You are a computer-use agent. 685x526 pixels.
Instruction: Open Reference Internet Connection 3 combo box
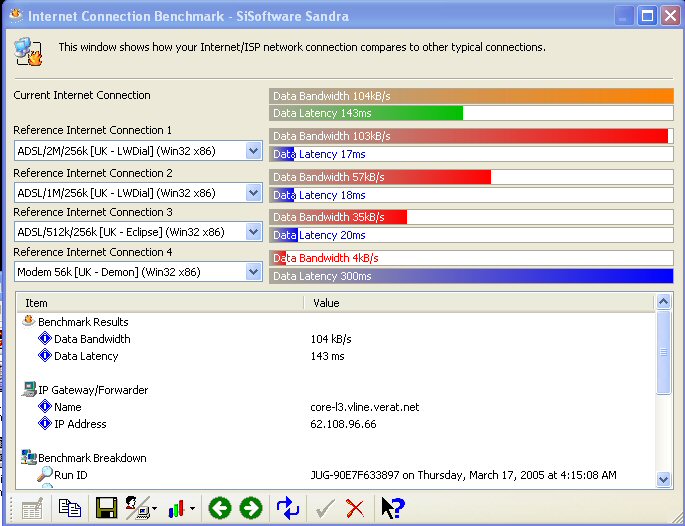click(x=252, y=232)
